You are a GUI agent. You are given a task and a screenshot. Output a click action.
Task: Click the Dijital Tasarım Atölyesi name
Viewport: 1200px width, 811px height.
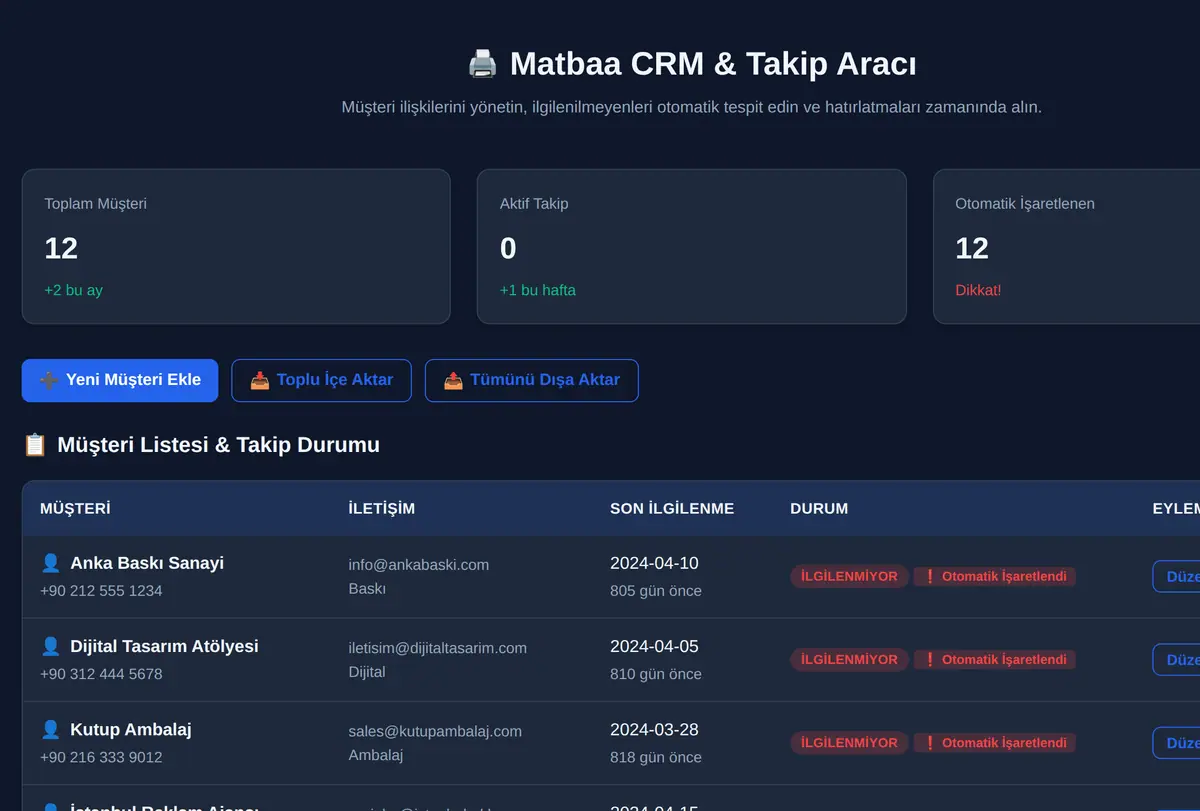point(164,646)
